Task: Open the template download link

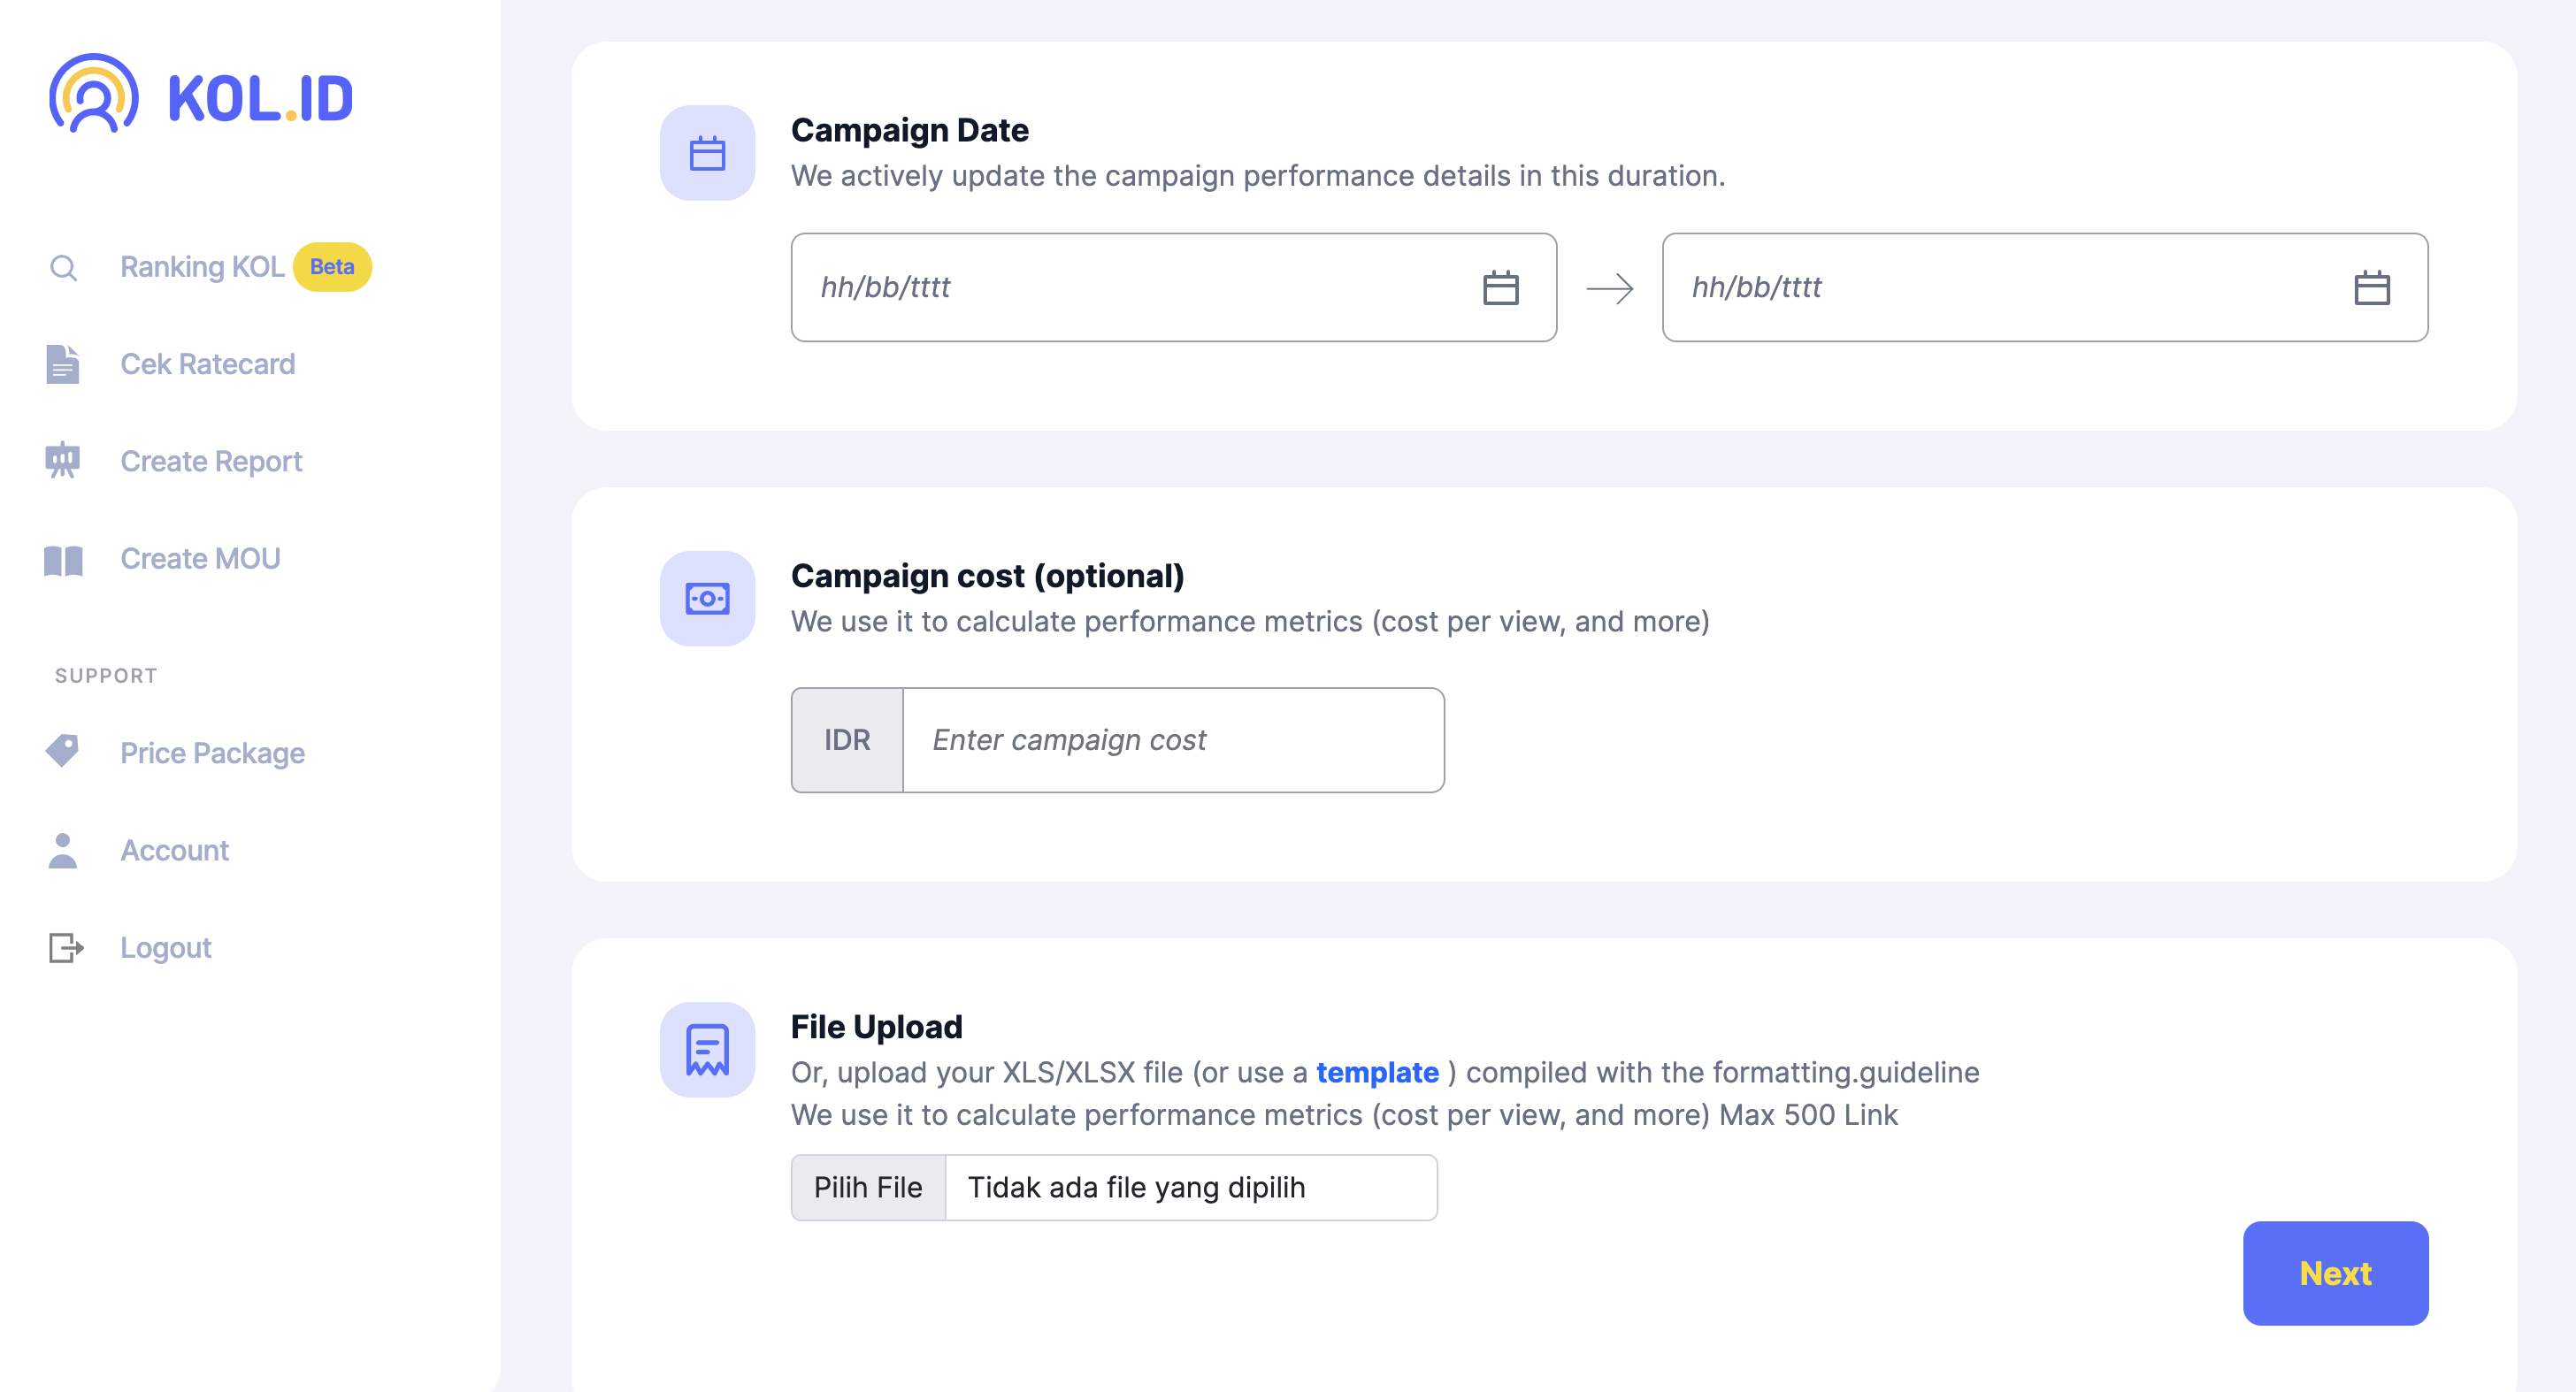Action: coord(1376,1072)
